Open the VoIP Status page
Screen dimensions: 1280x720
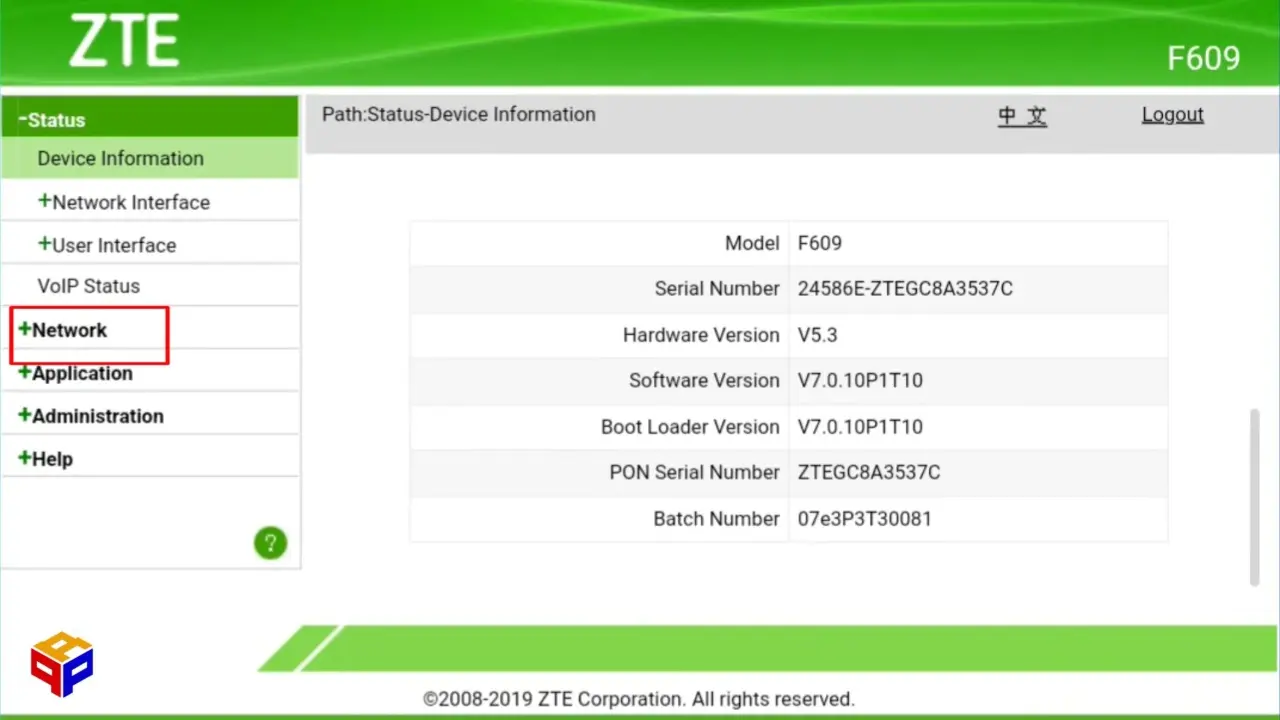point(88,286)
